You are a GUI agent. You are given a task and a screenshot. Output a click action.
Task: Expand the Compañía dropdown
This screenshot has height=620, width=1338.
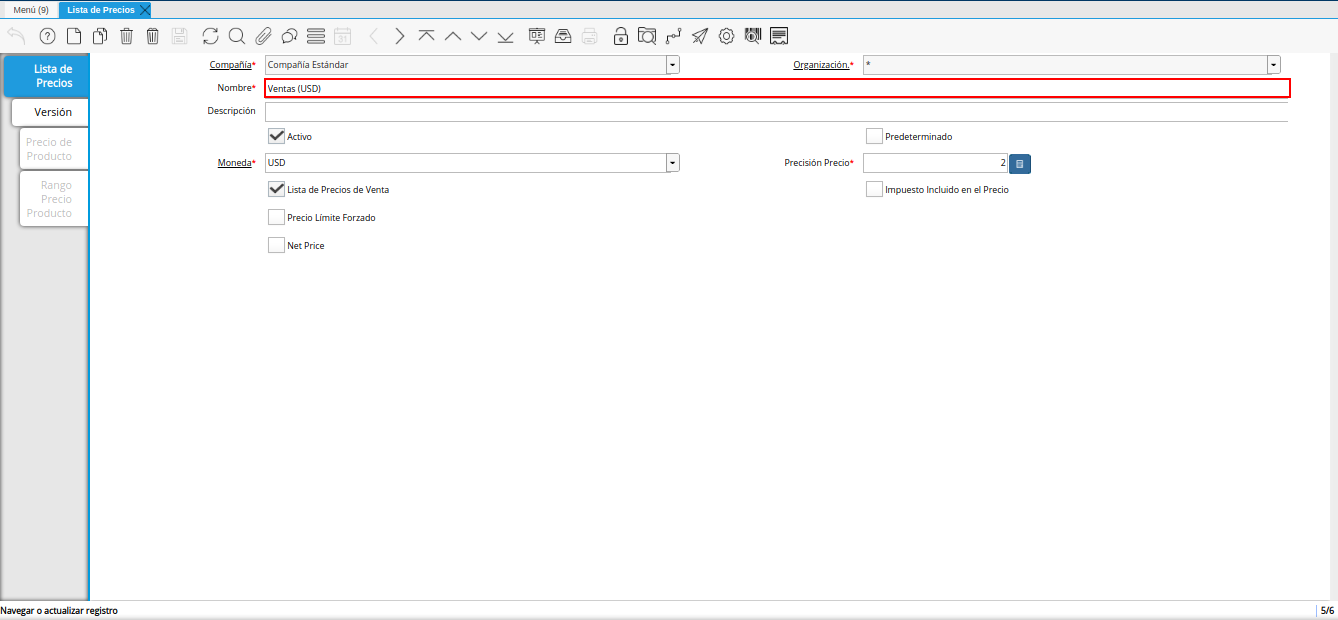click(673, 65)
